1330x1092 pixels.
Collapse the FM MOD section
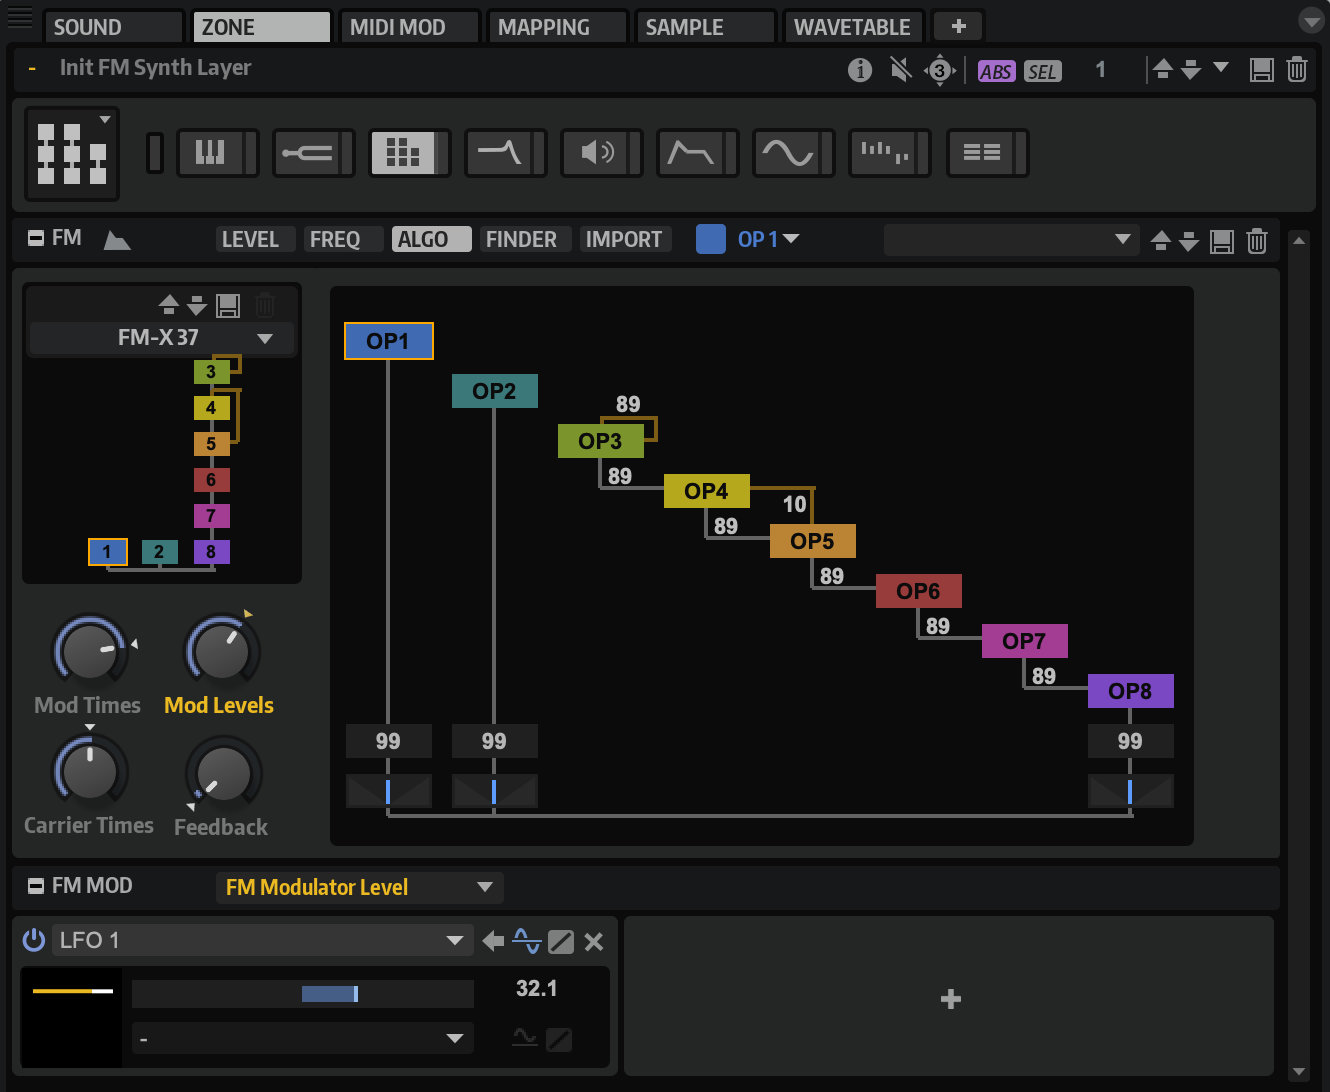point(36,886)
